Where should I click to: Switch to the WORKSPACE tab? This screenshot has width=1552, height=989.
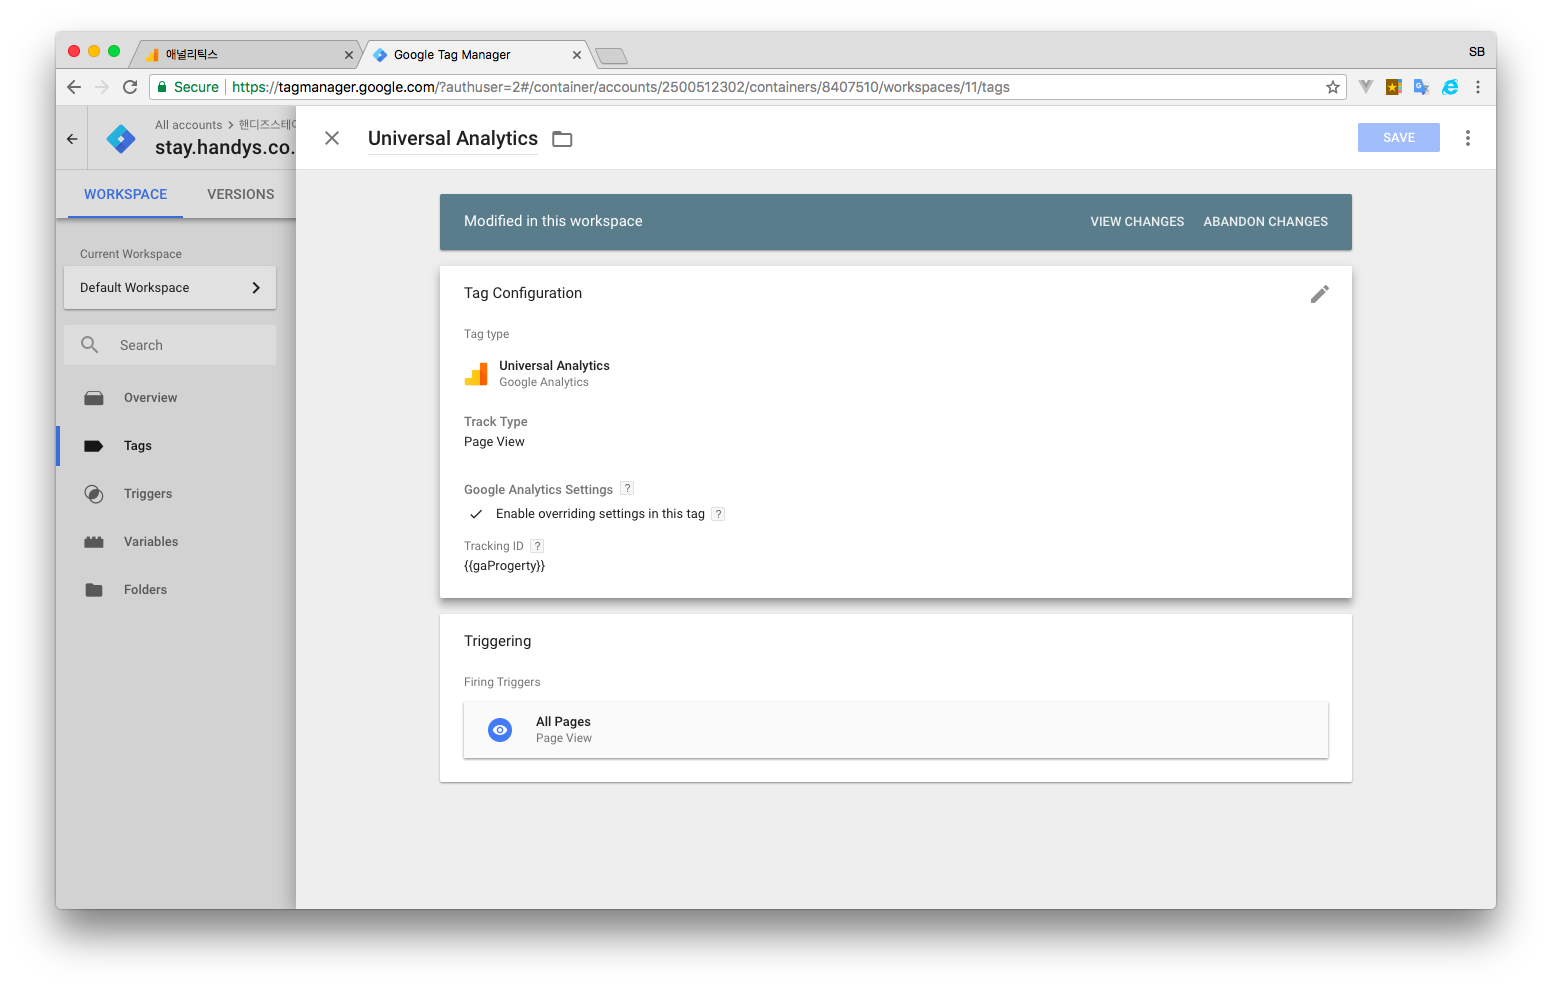[125, 194]
